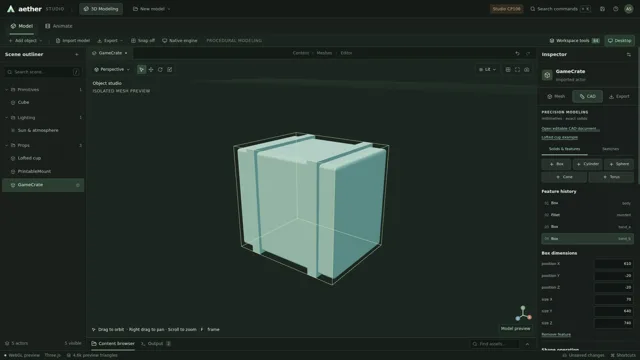Screen dimensions: 640x360
Task: Open the 3D Modeling workspace button
Action: coord(101,9)
